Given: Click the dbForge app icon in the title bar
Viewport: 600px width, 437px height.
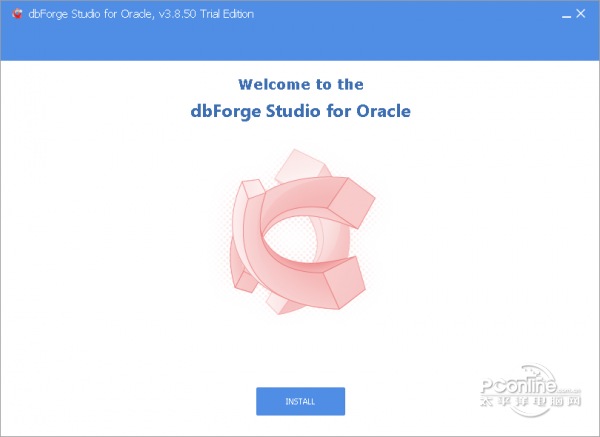Looking at the screenshot, I should click(x=17, y=14).
